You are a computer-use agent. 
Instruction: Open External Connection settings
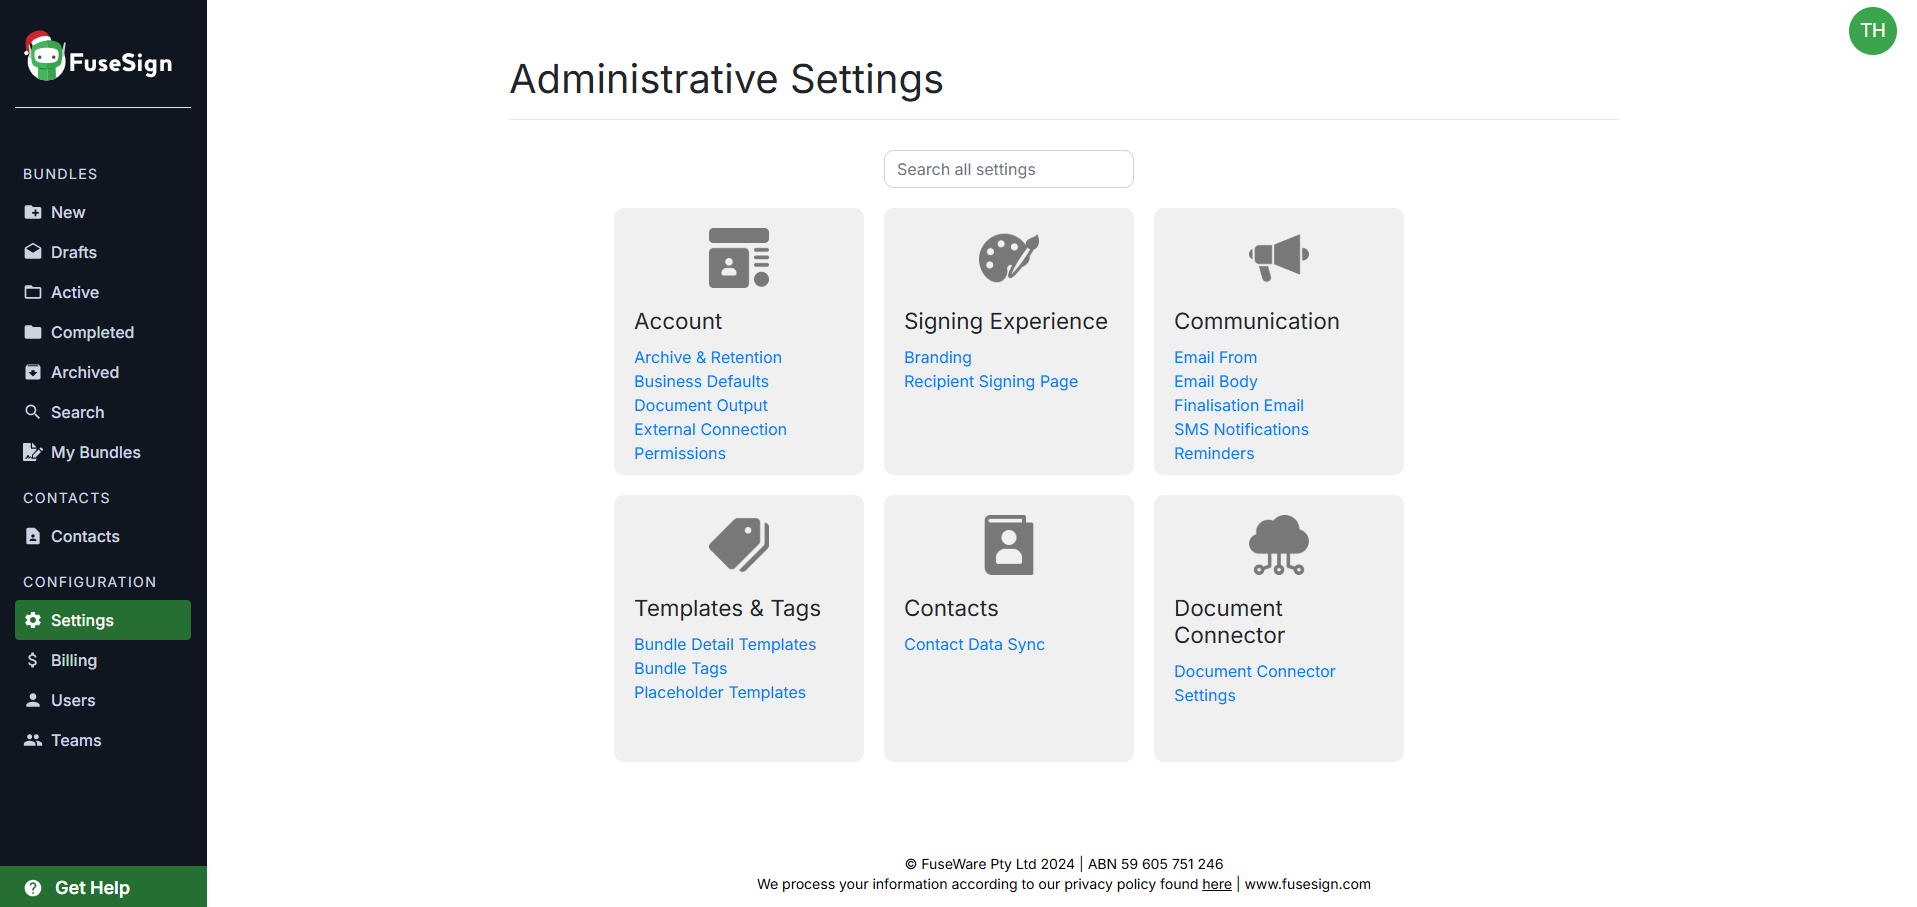(710, 429)
